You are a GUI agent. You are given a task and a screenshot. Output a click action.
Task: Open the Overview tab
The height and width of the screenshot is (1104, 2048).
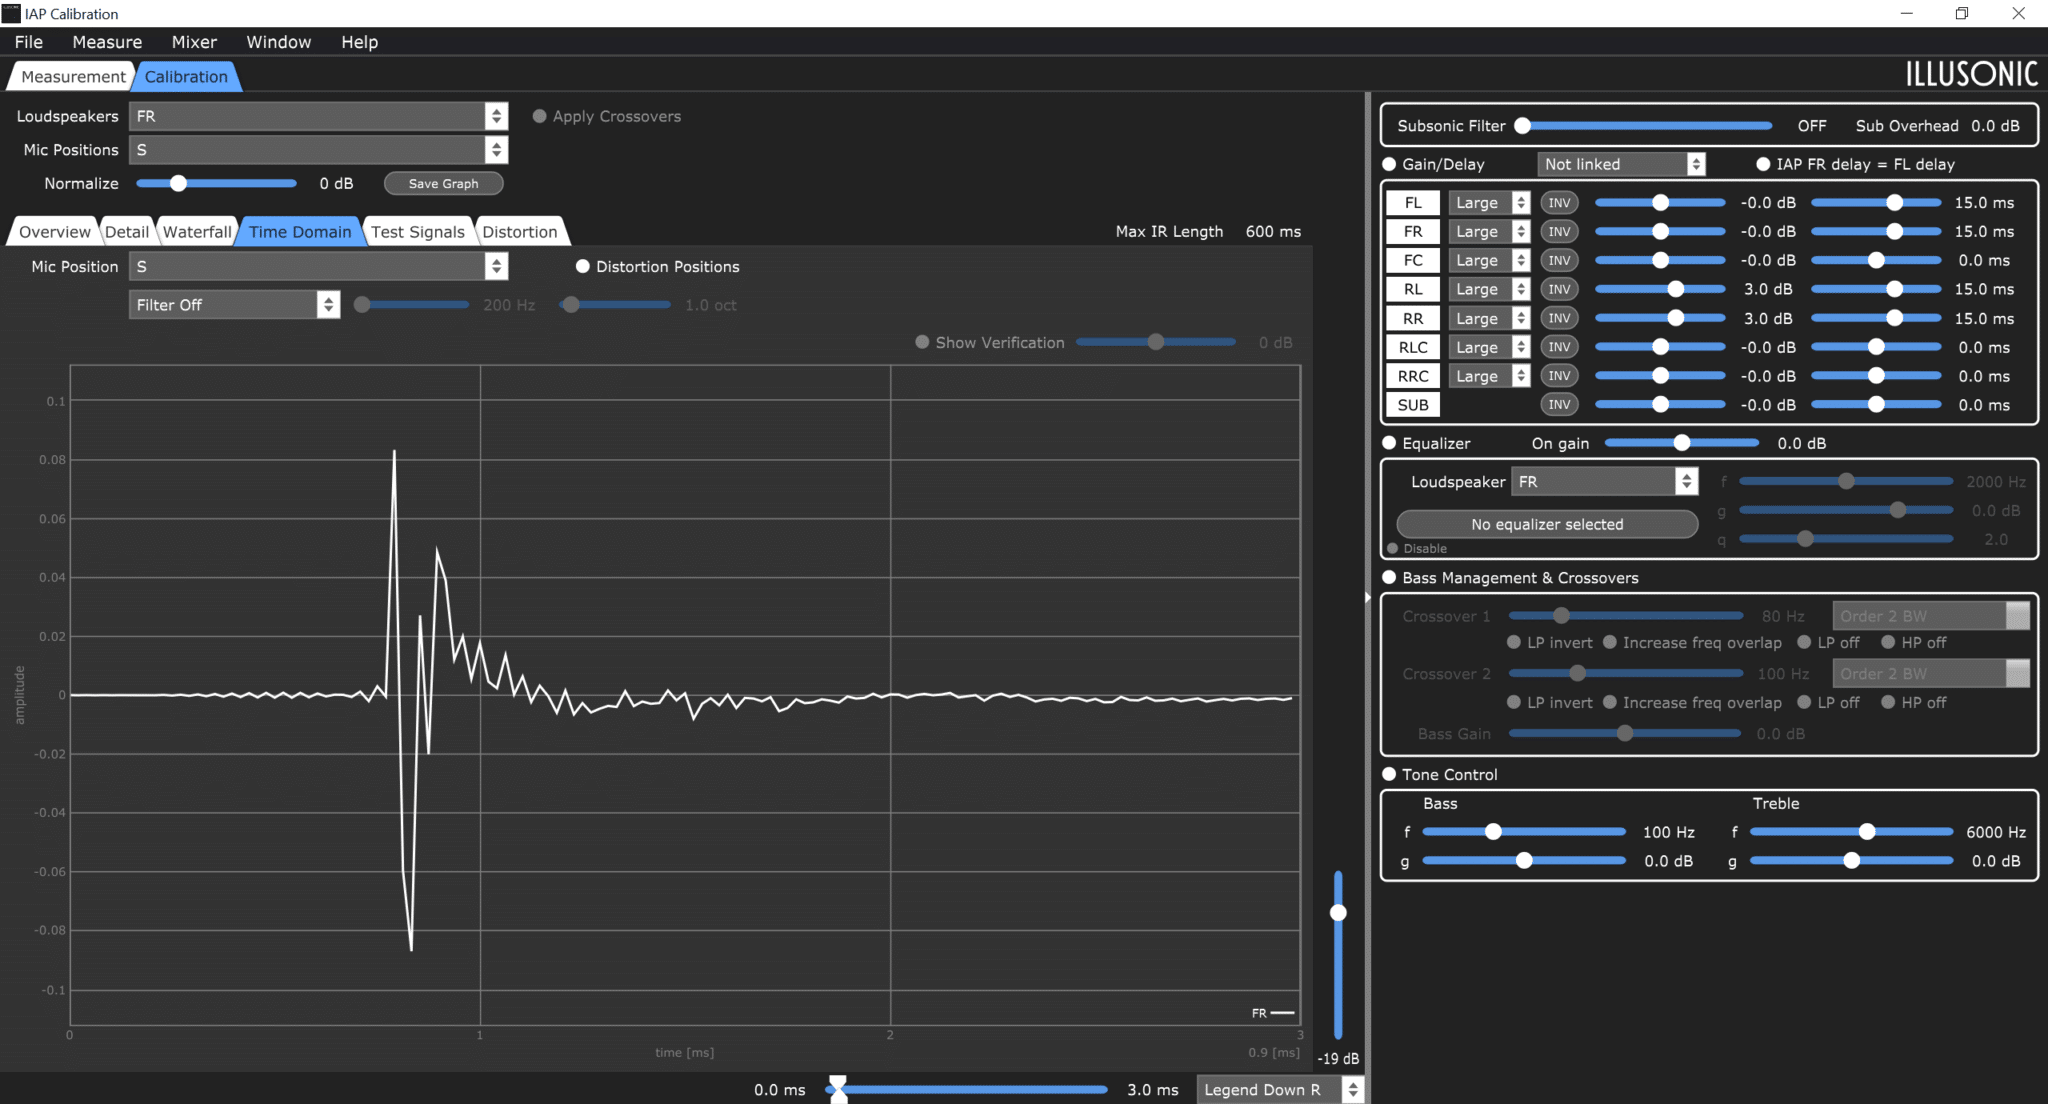point(54,232)
